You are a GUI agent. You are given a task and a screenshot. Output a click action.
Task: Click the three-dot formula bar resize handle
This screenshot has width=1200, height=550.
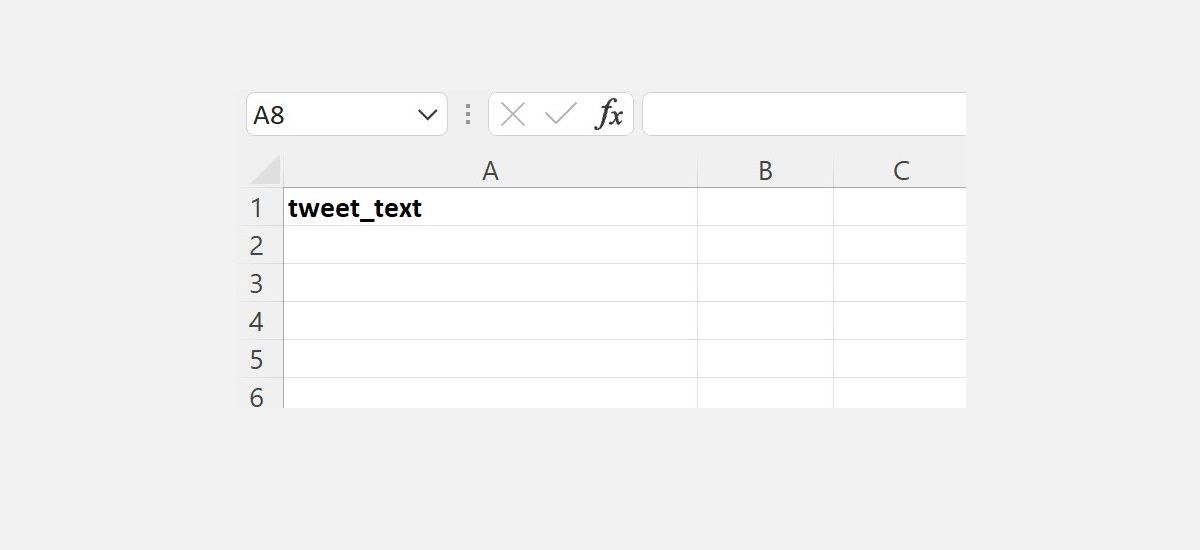click(467, 115)
